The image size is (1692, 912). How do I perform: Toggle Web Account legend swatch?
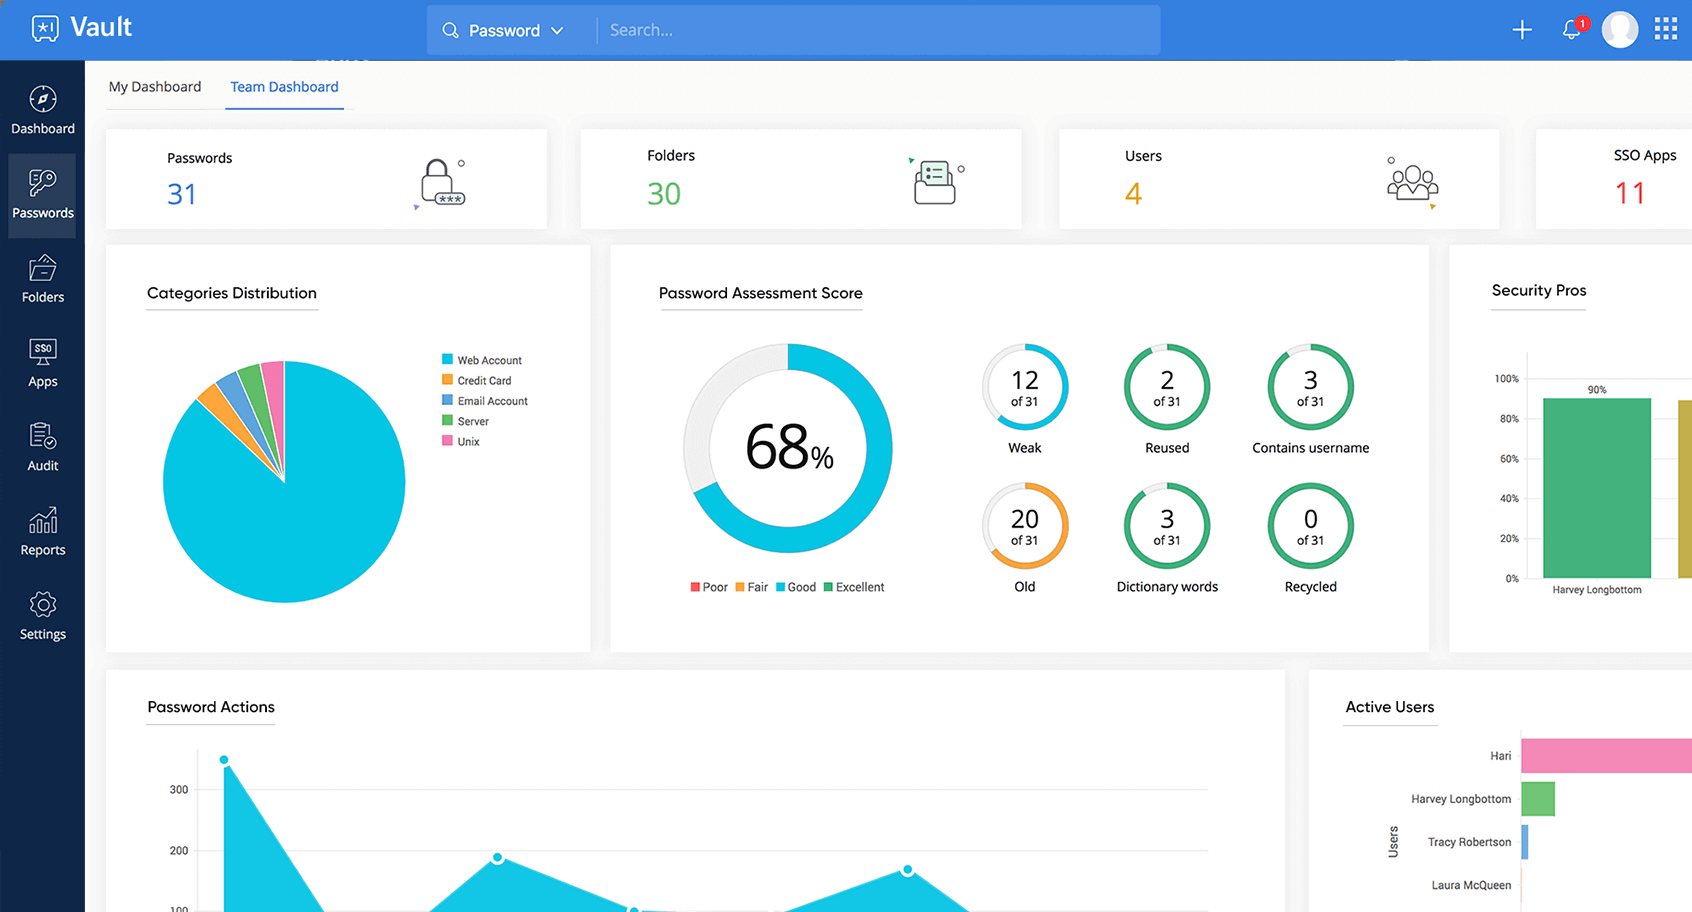448,359
